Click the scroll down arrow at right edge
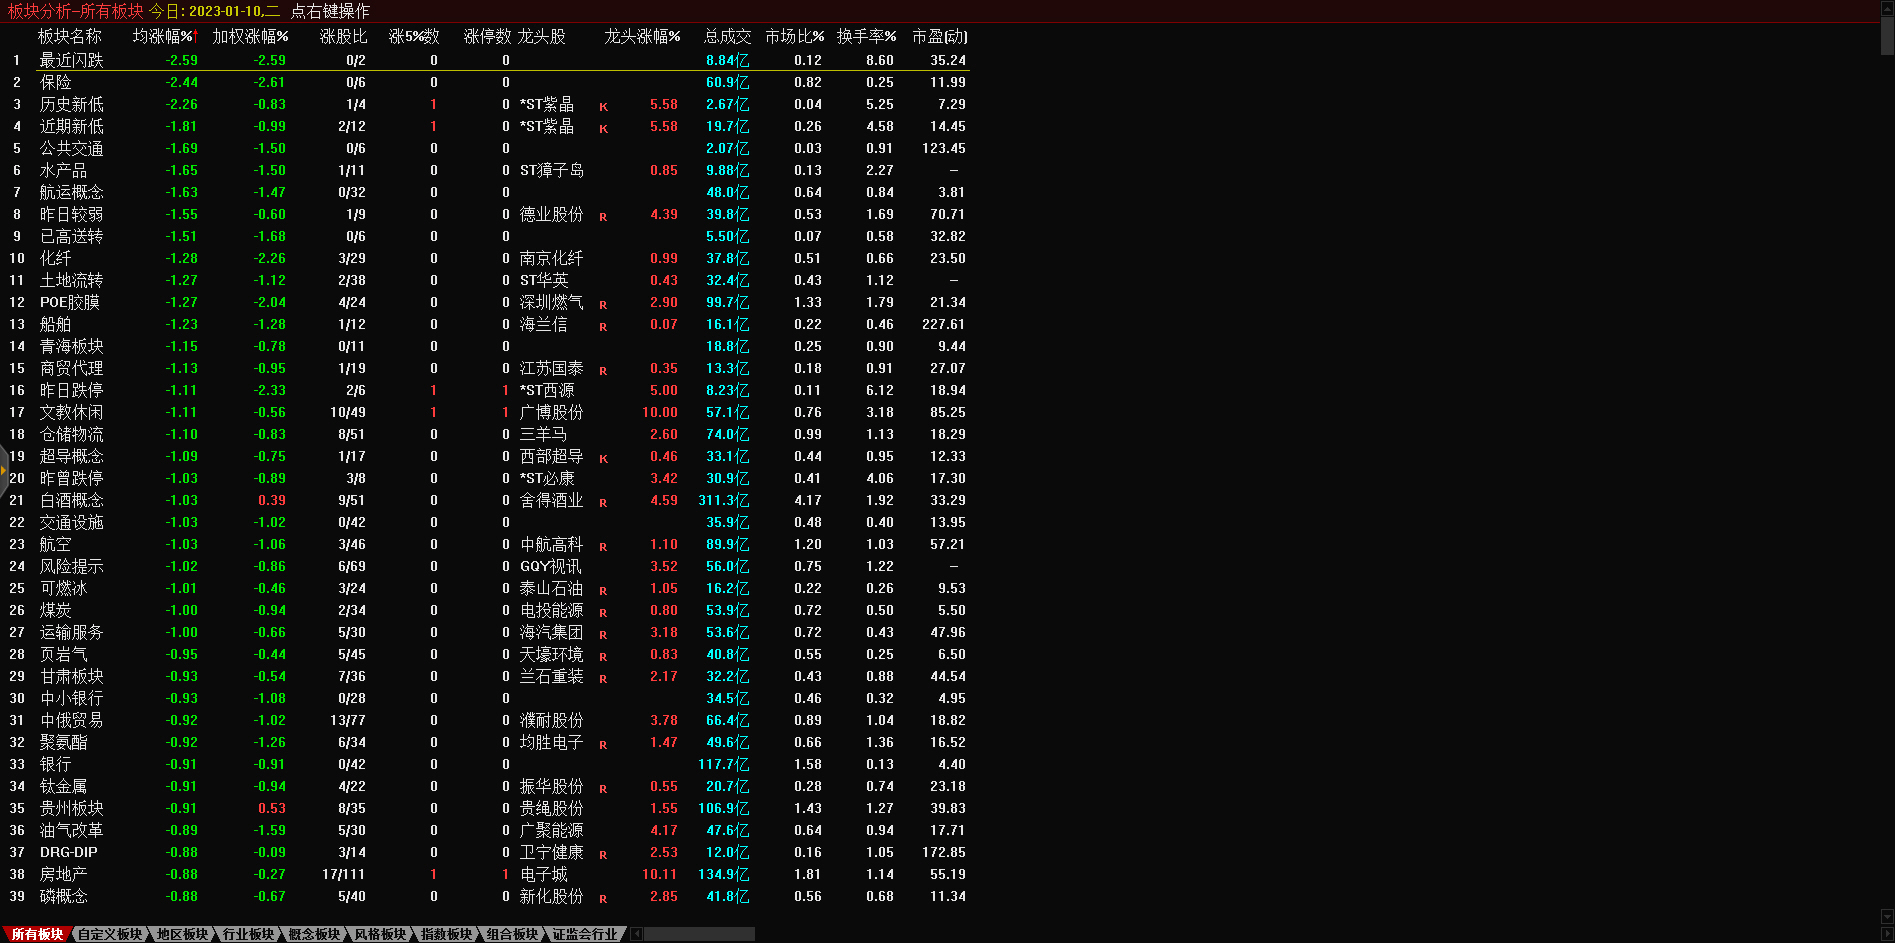The image size is (1895, 943). tap(1887, 917)
